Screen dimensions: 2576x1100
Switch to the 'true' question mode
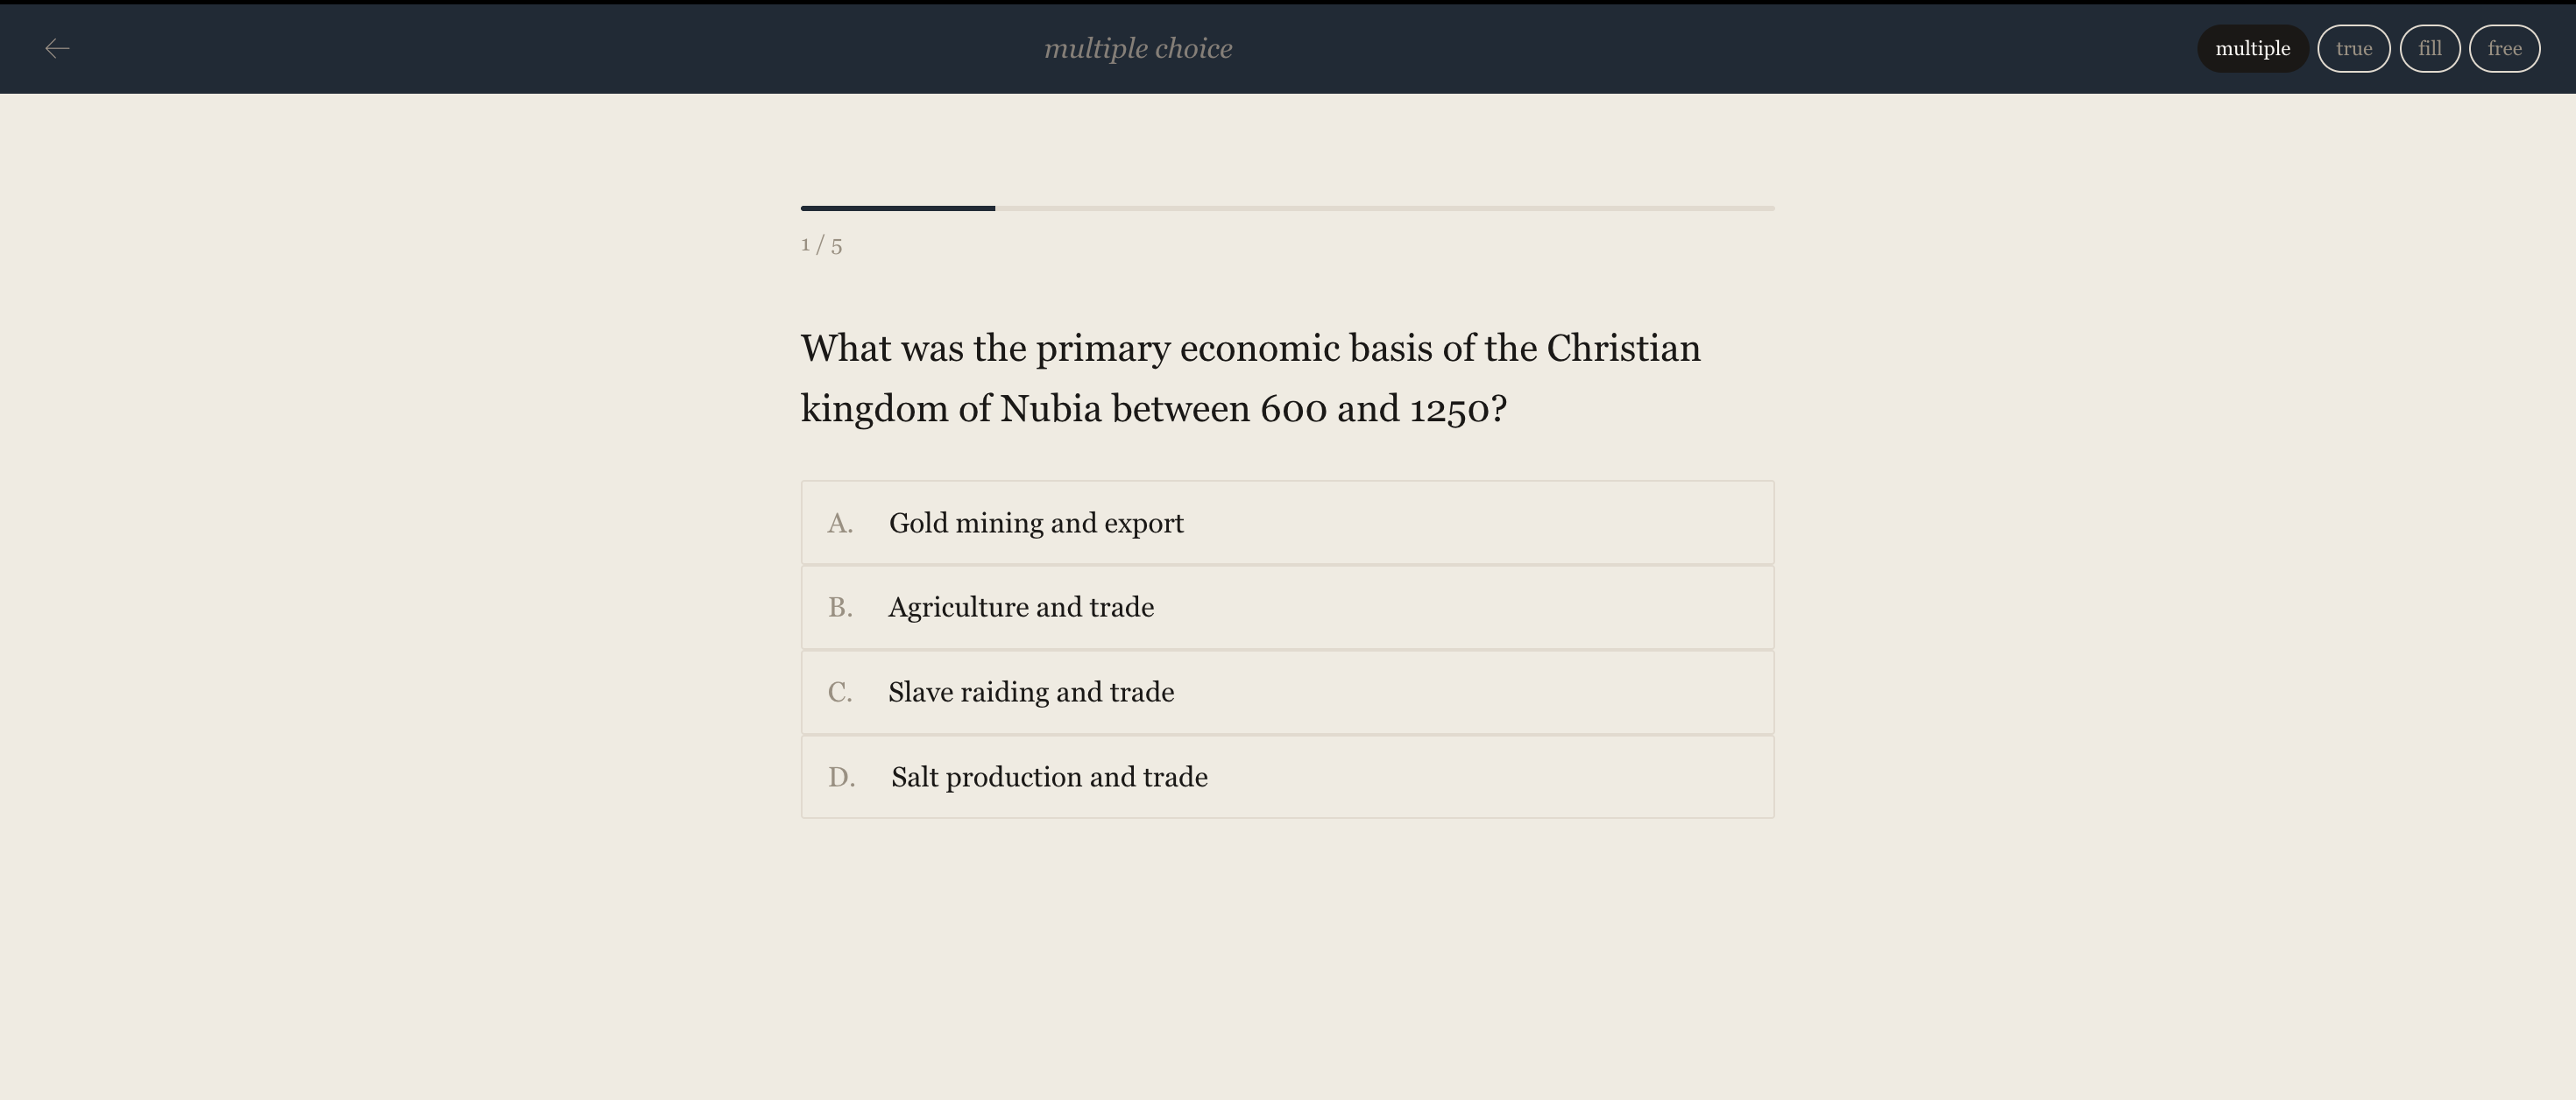(2353, 49)
